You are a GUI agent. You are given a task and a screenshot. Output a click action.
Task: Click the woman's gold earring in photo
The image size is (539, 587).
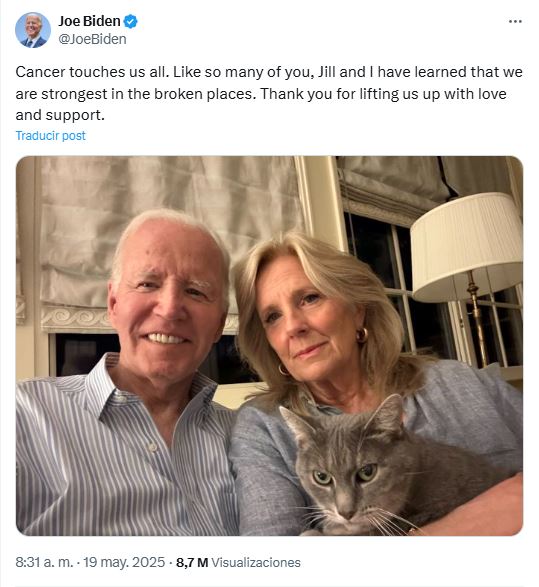coord(362,335)
